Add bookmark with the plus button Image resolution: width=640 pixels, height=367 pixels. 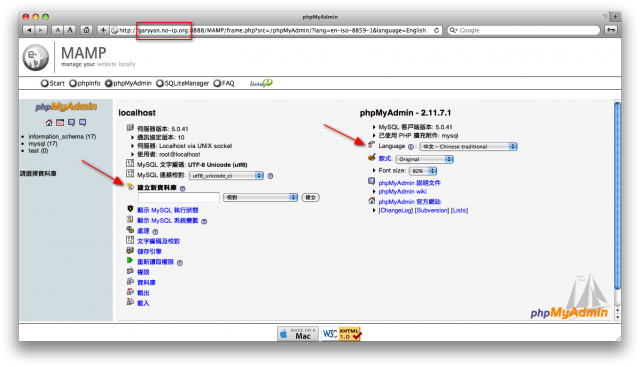pyautogui.click(x=103, y=30)
